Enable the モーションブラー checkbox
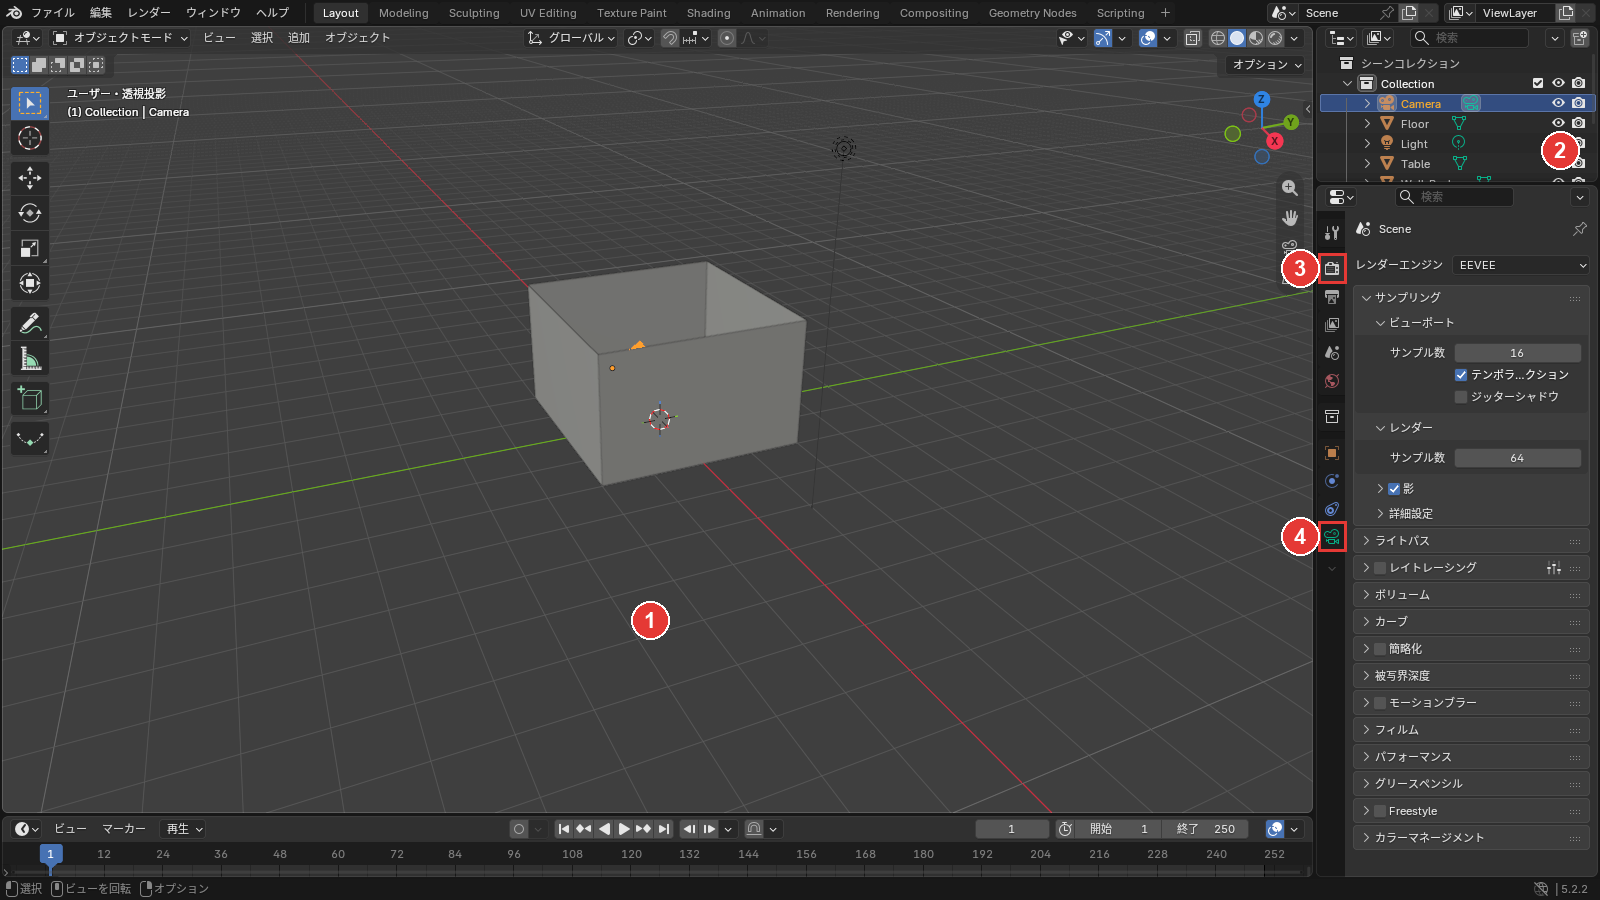1600x900 pixels. coord(1380,703)
